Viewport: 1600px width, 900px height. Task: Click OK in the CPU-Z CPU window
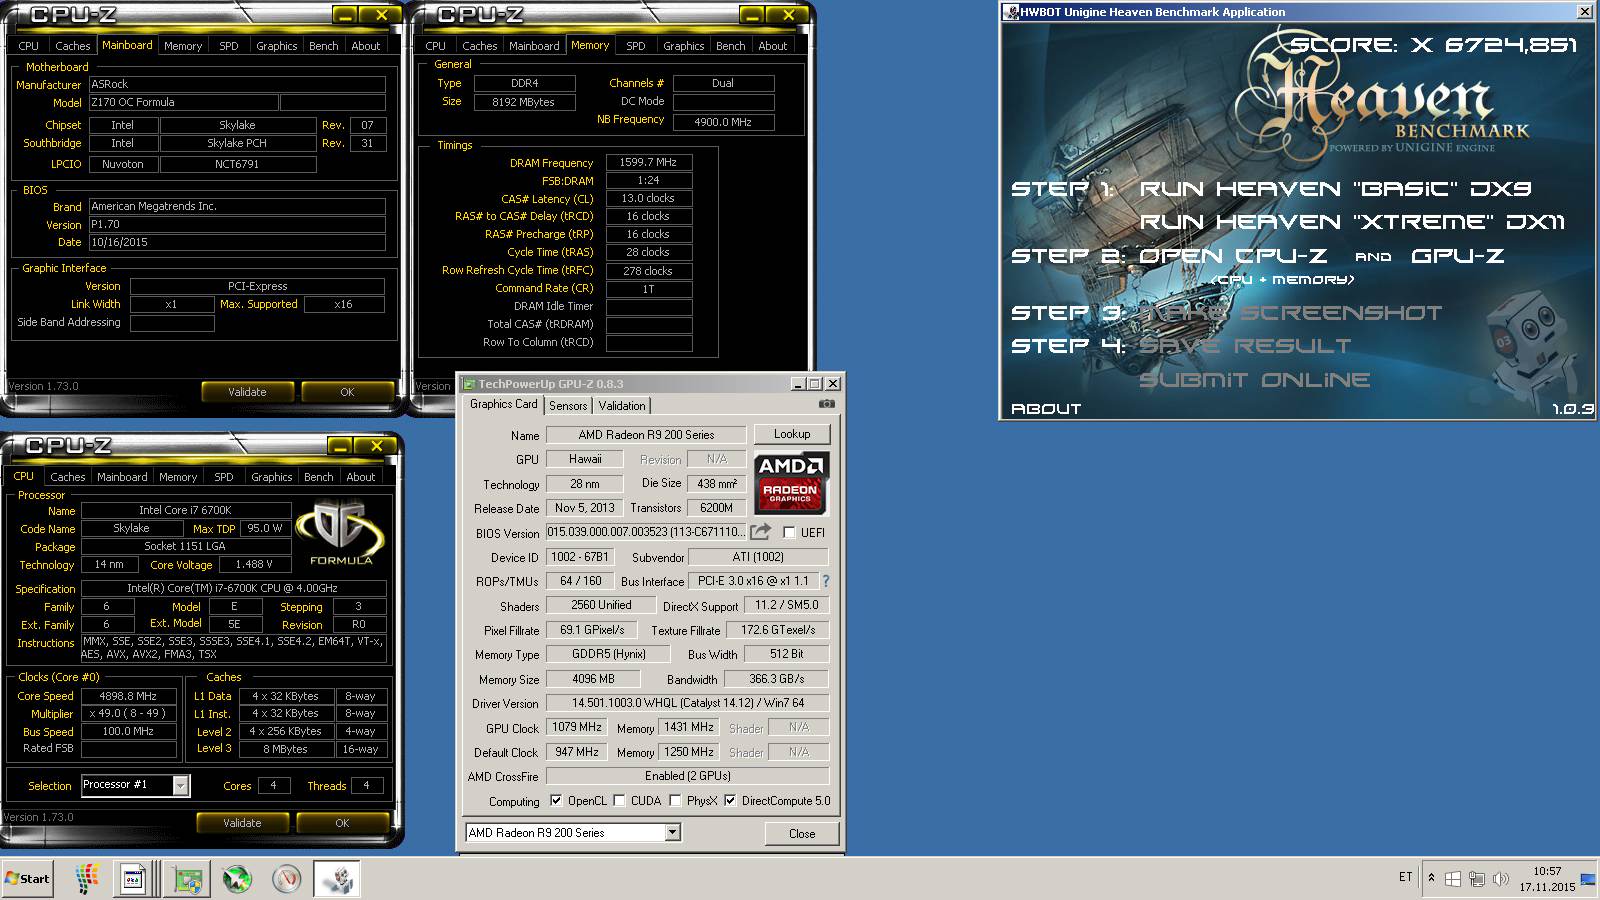point(342,823)
